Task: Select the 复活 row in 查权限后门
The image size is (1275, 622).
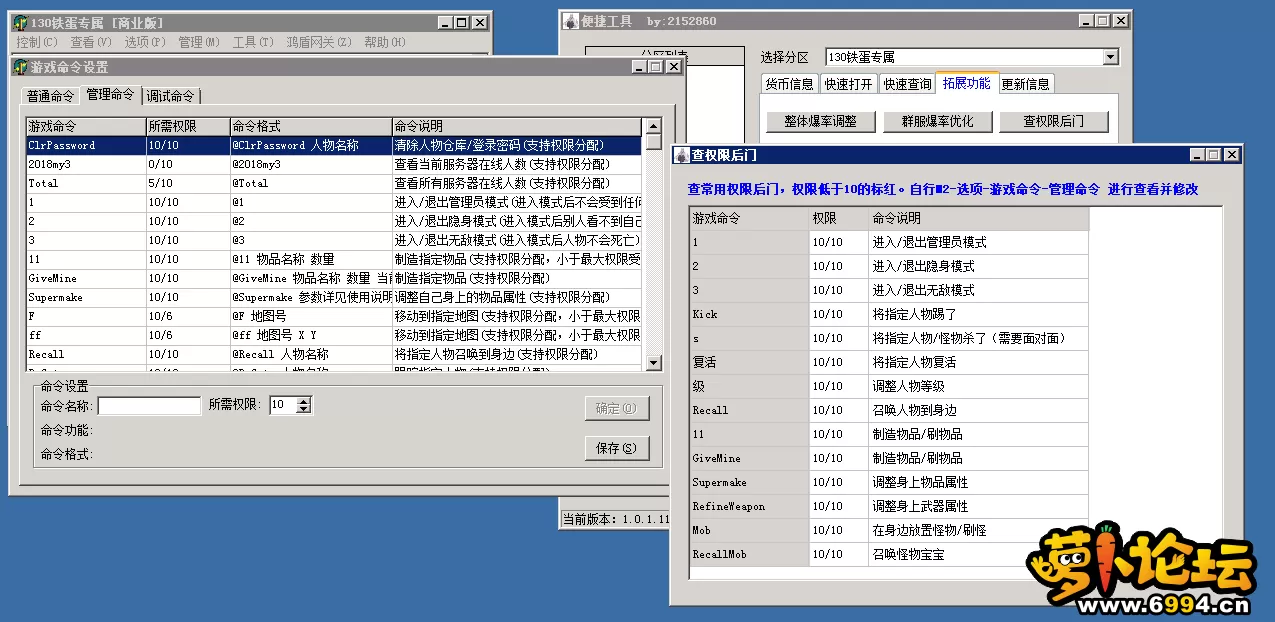Action: 889,362
